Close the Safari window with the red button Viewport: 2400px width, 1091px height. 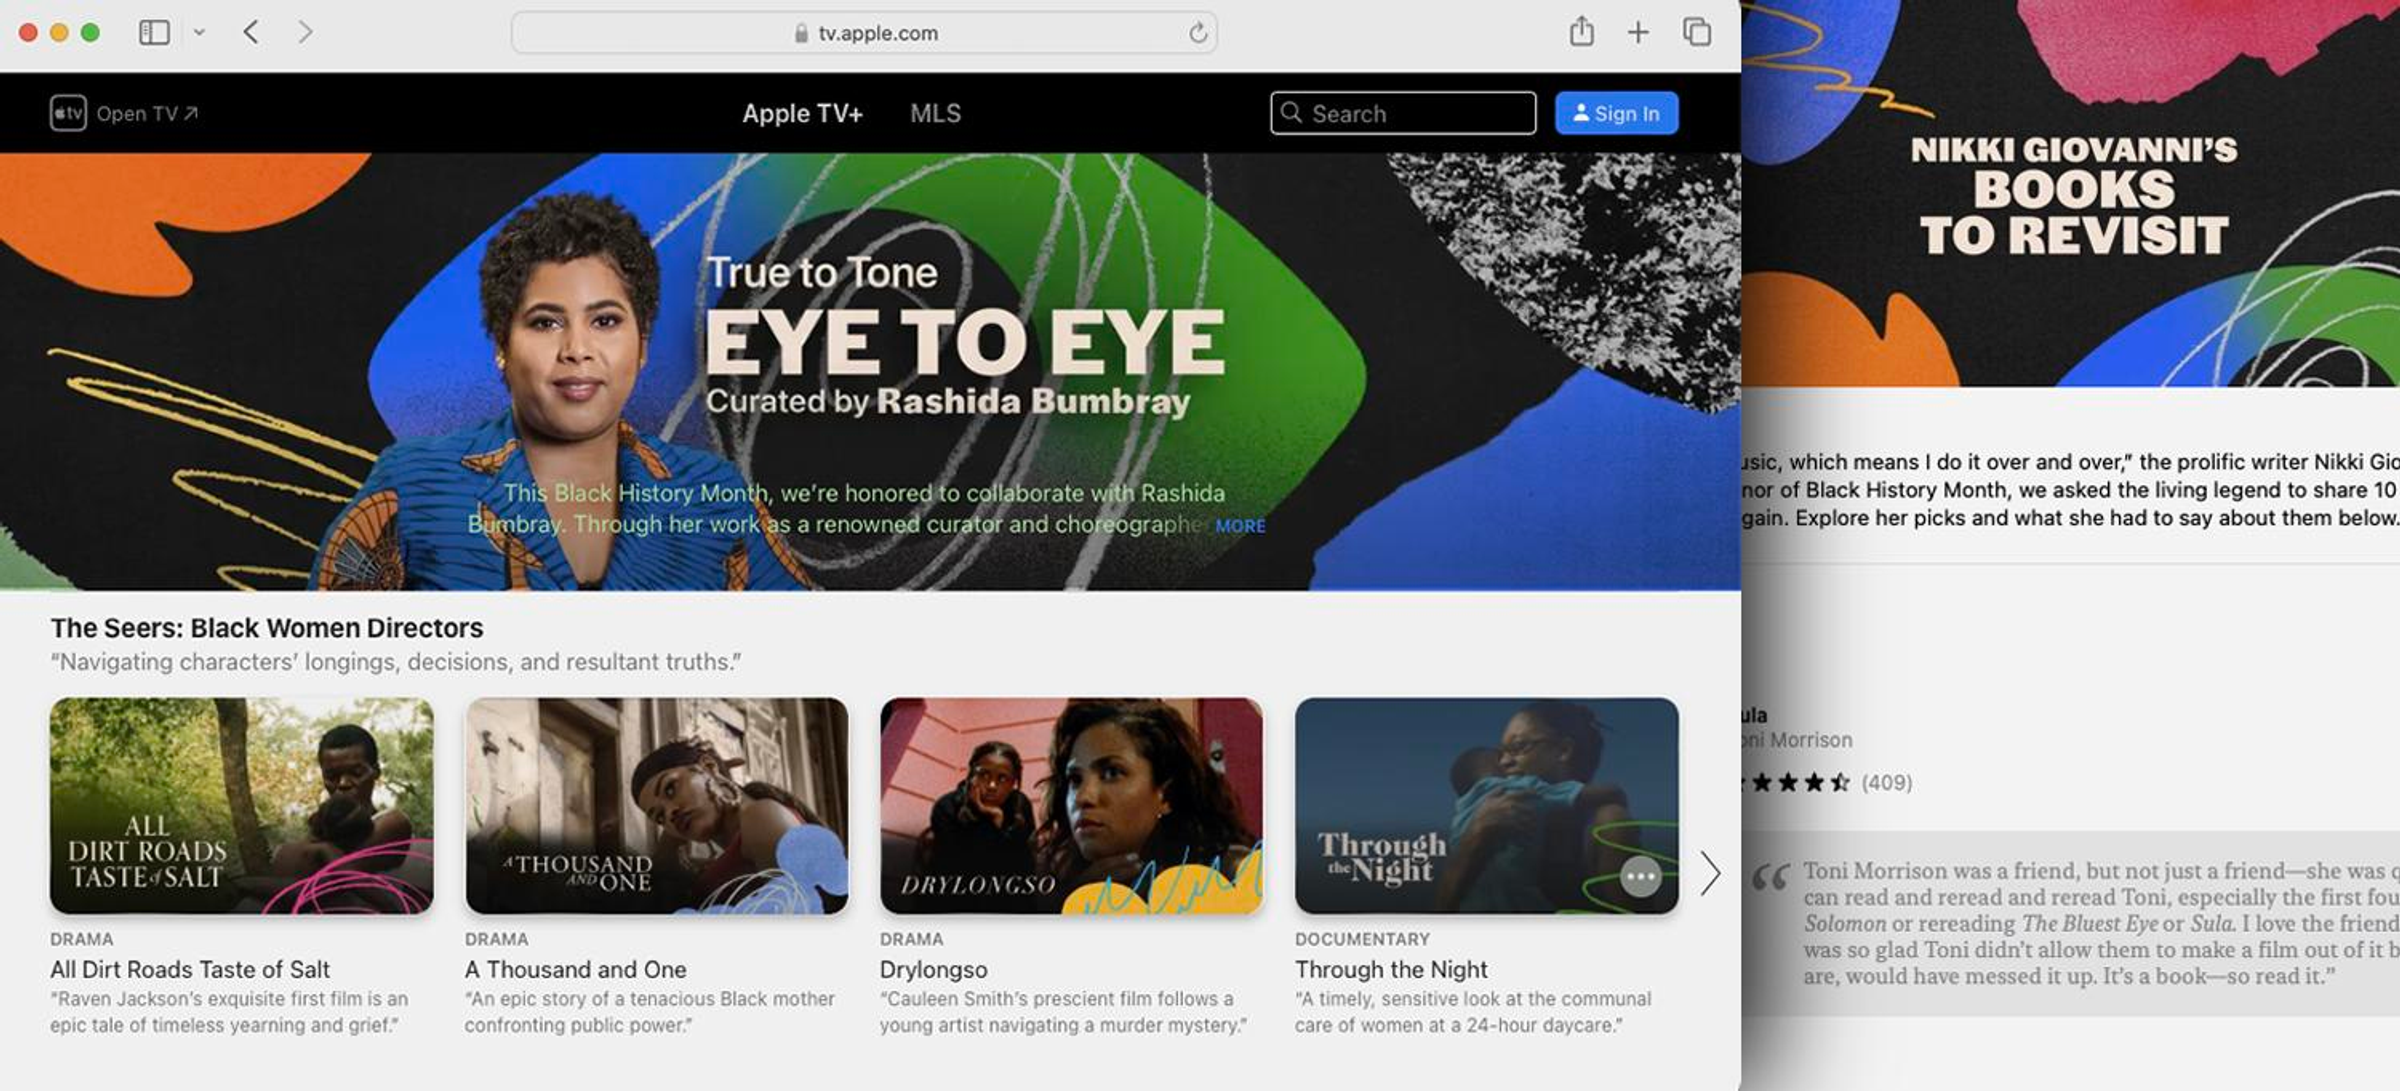28,32
